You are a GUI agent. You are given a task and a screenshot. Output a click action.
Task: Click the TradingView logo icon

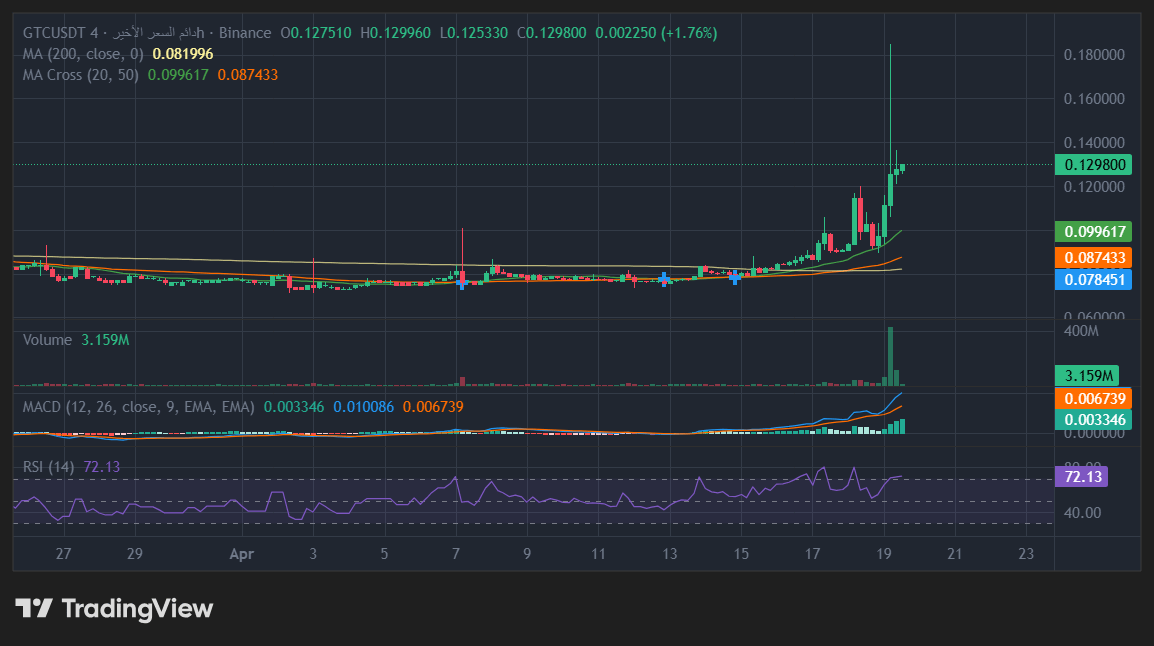34,608
